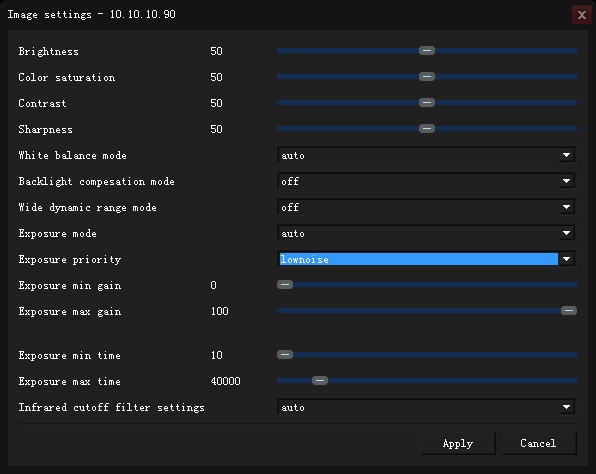
Task: Click the Sharpness label
Action: click(46, 130)
